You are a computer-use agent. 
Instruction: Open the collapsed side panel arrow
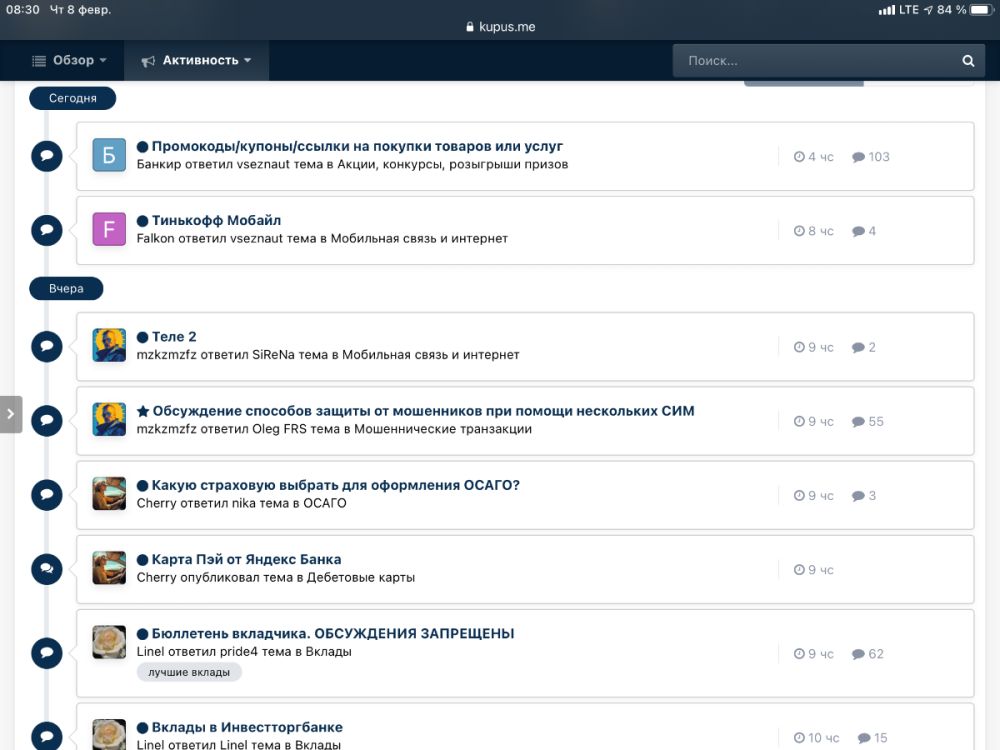point(10,413)
